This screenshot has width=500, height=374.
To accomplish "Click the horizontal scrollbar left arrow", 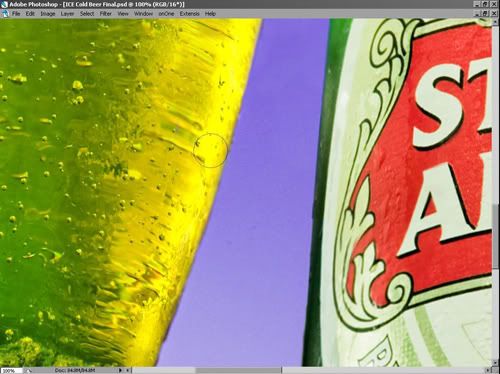I will click(129, 370).
